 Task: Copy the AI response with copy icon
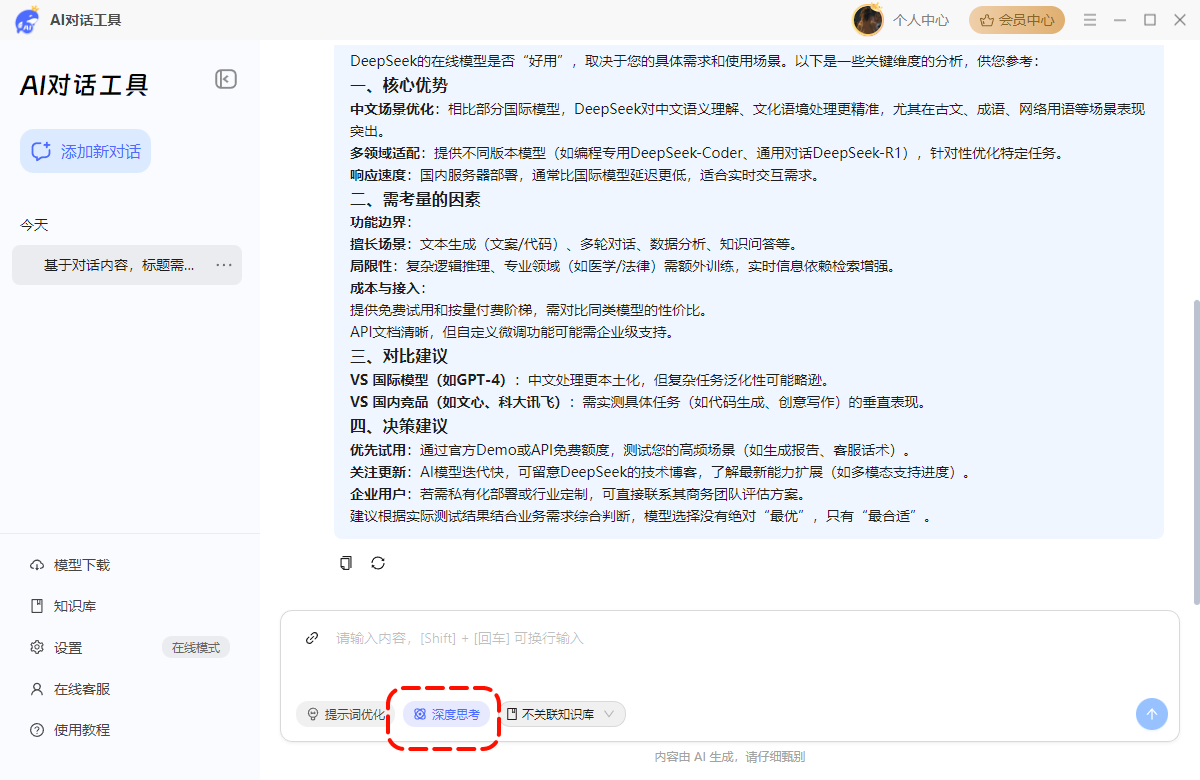[x=346, y=563]
